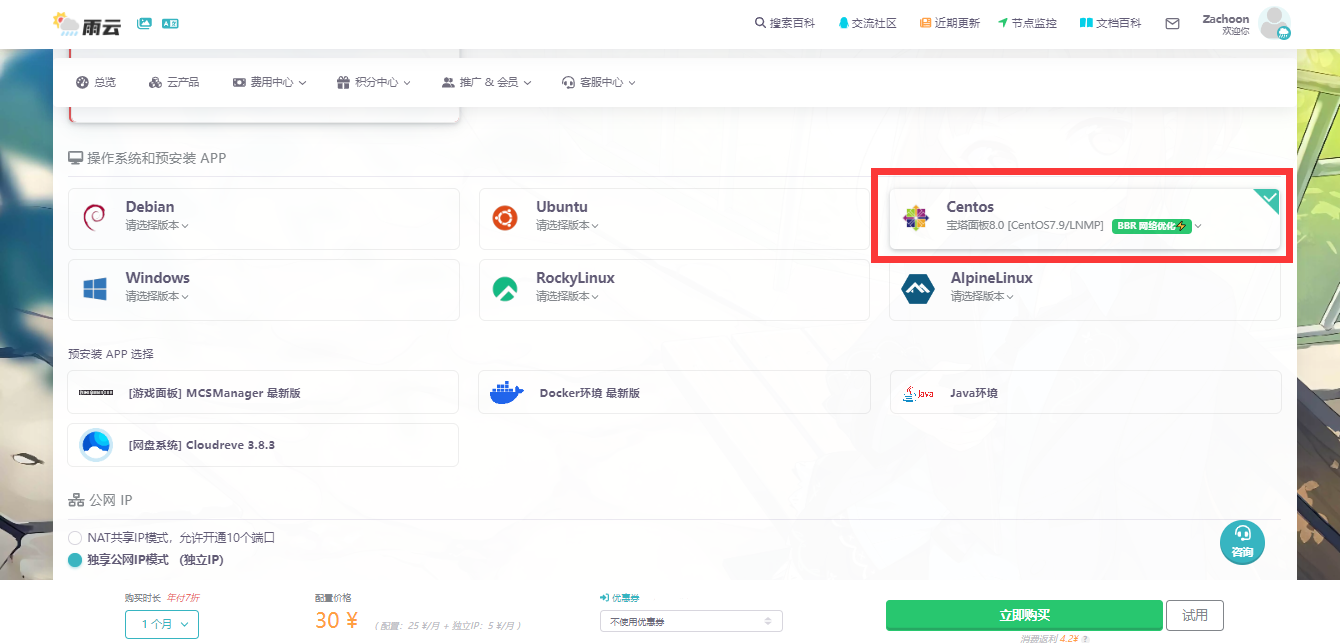Expand the 积分中心 menu
This screenshot has height=643, width=1340.
(x=374, y=82)
